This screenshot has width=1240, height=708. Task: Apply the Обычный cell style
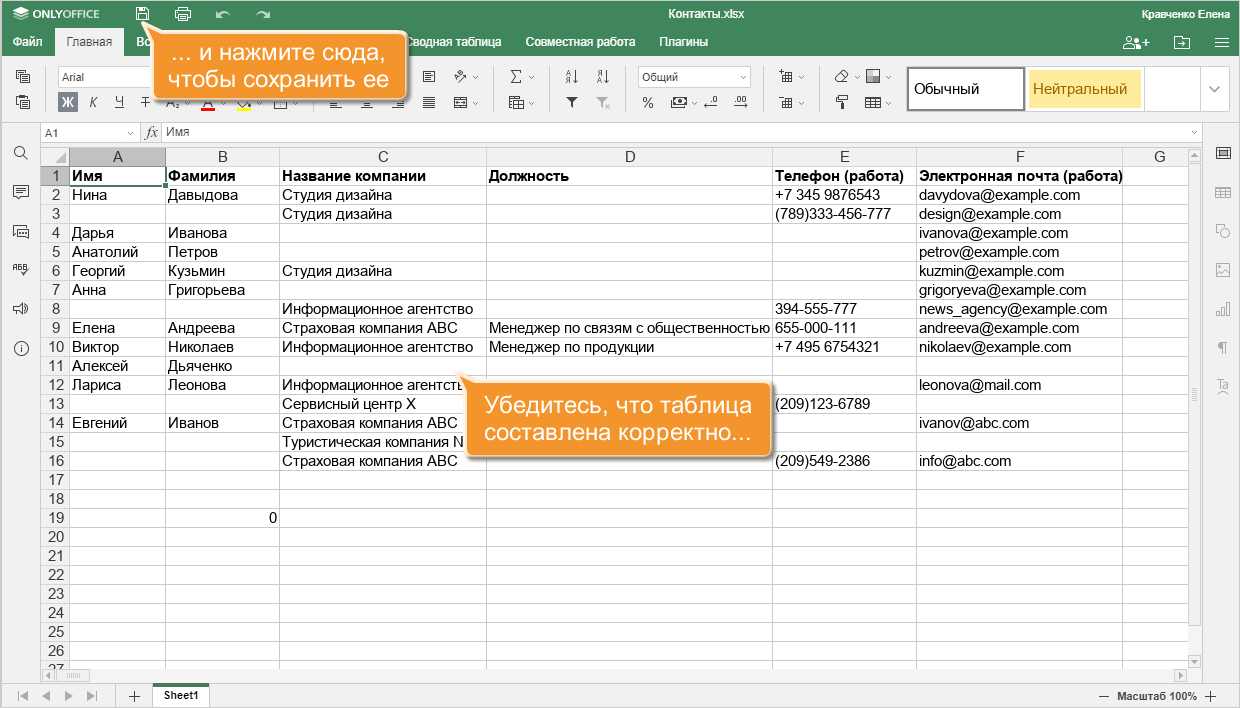pos(966,89)
